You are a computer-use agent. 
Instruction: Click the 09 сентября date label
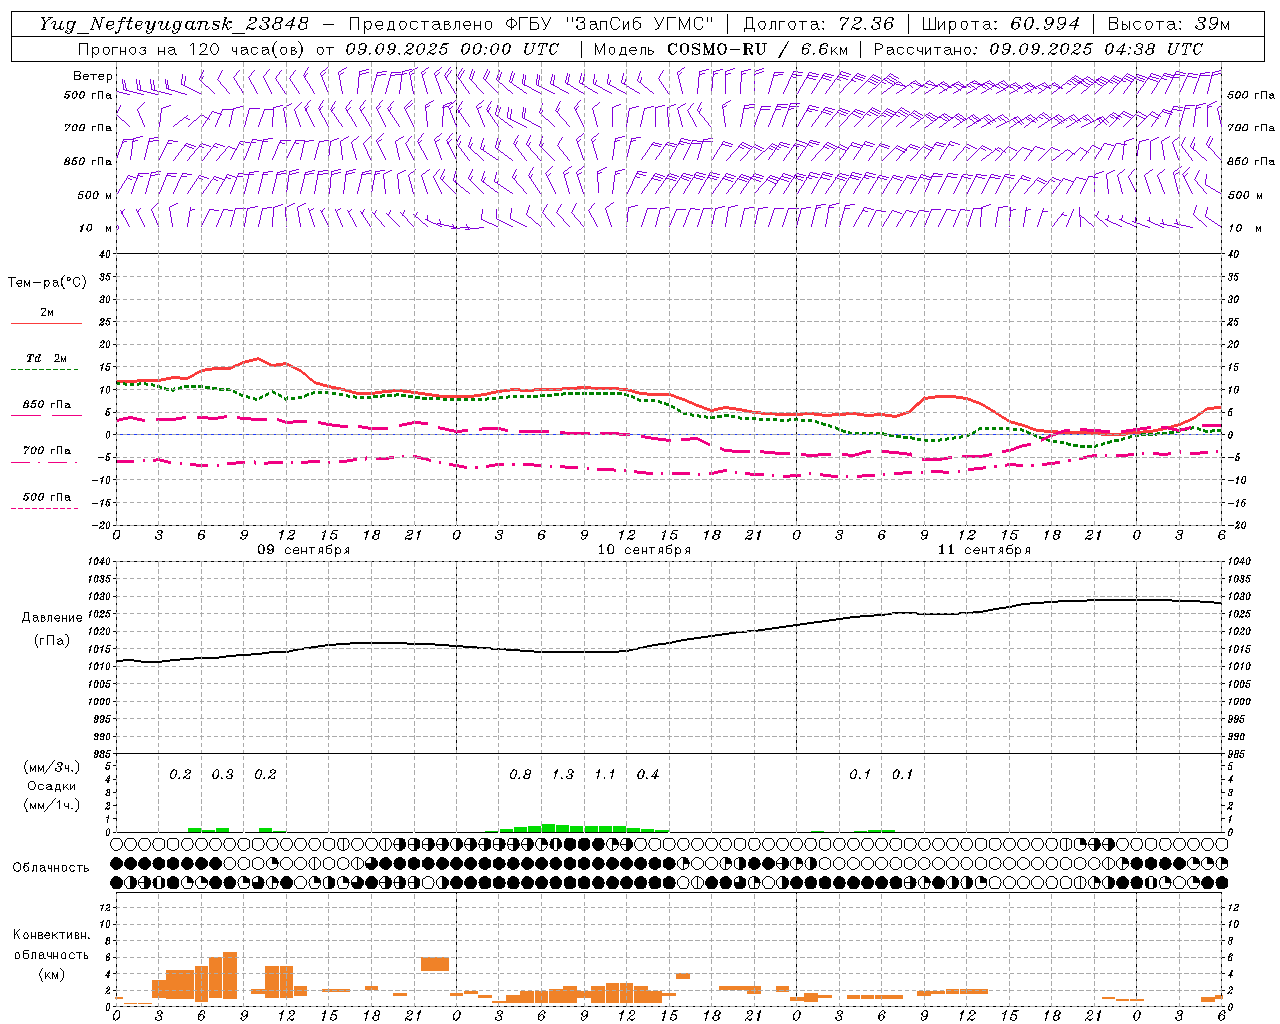tap(304, 550)
